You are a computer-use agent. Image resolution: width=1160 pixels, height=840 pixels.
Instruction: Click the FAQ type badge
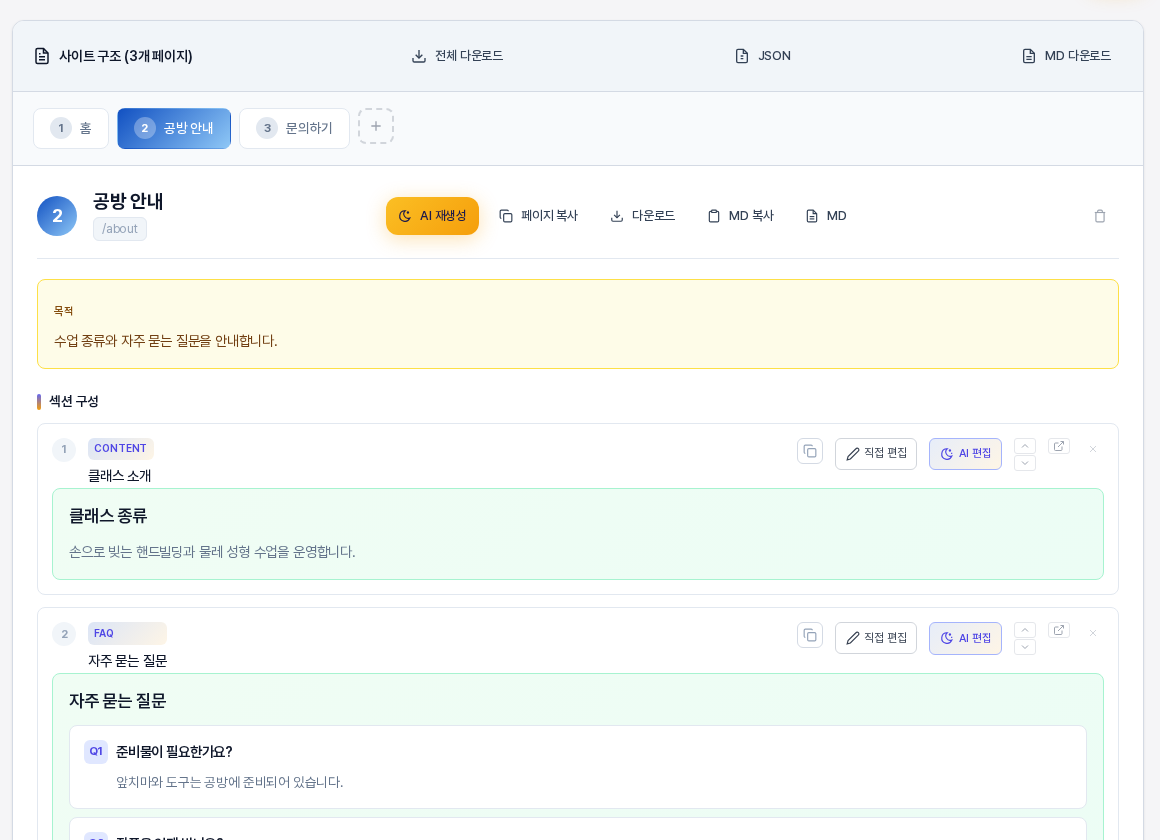[x=127, y=634]
